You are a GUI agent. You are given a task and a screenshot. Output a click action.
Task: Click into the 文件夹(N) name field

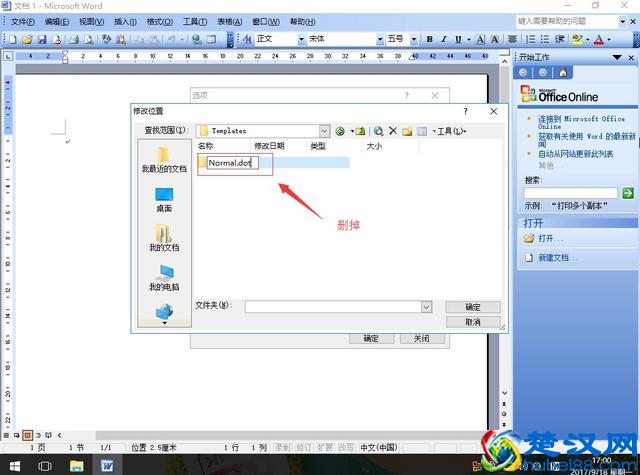(333, 306)
